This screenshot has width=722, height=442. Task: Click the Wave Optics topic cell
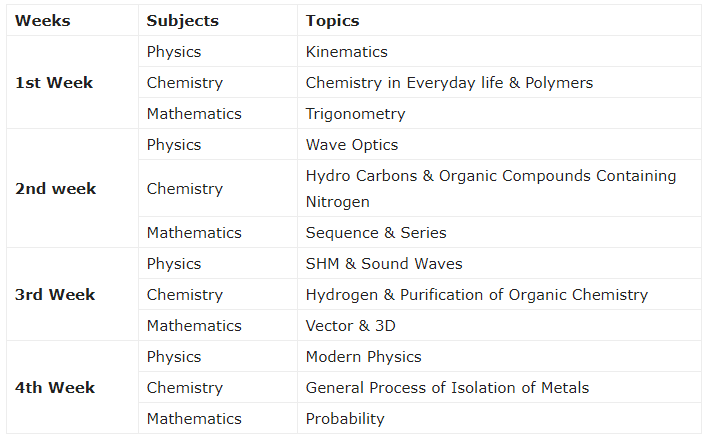pos(500,145)
